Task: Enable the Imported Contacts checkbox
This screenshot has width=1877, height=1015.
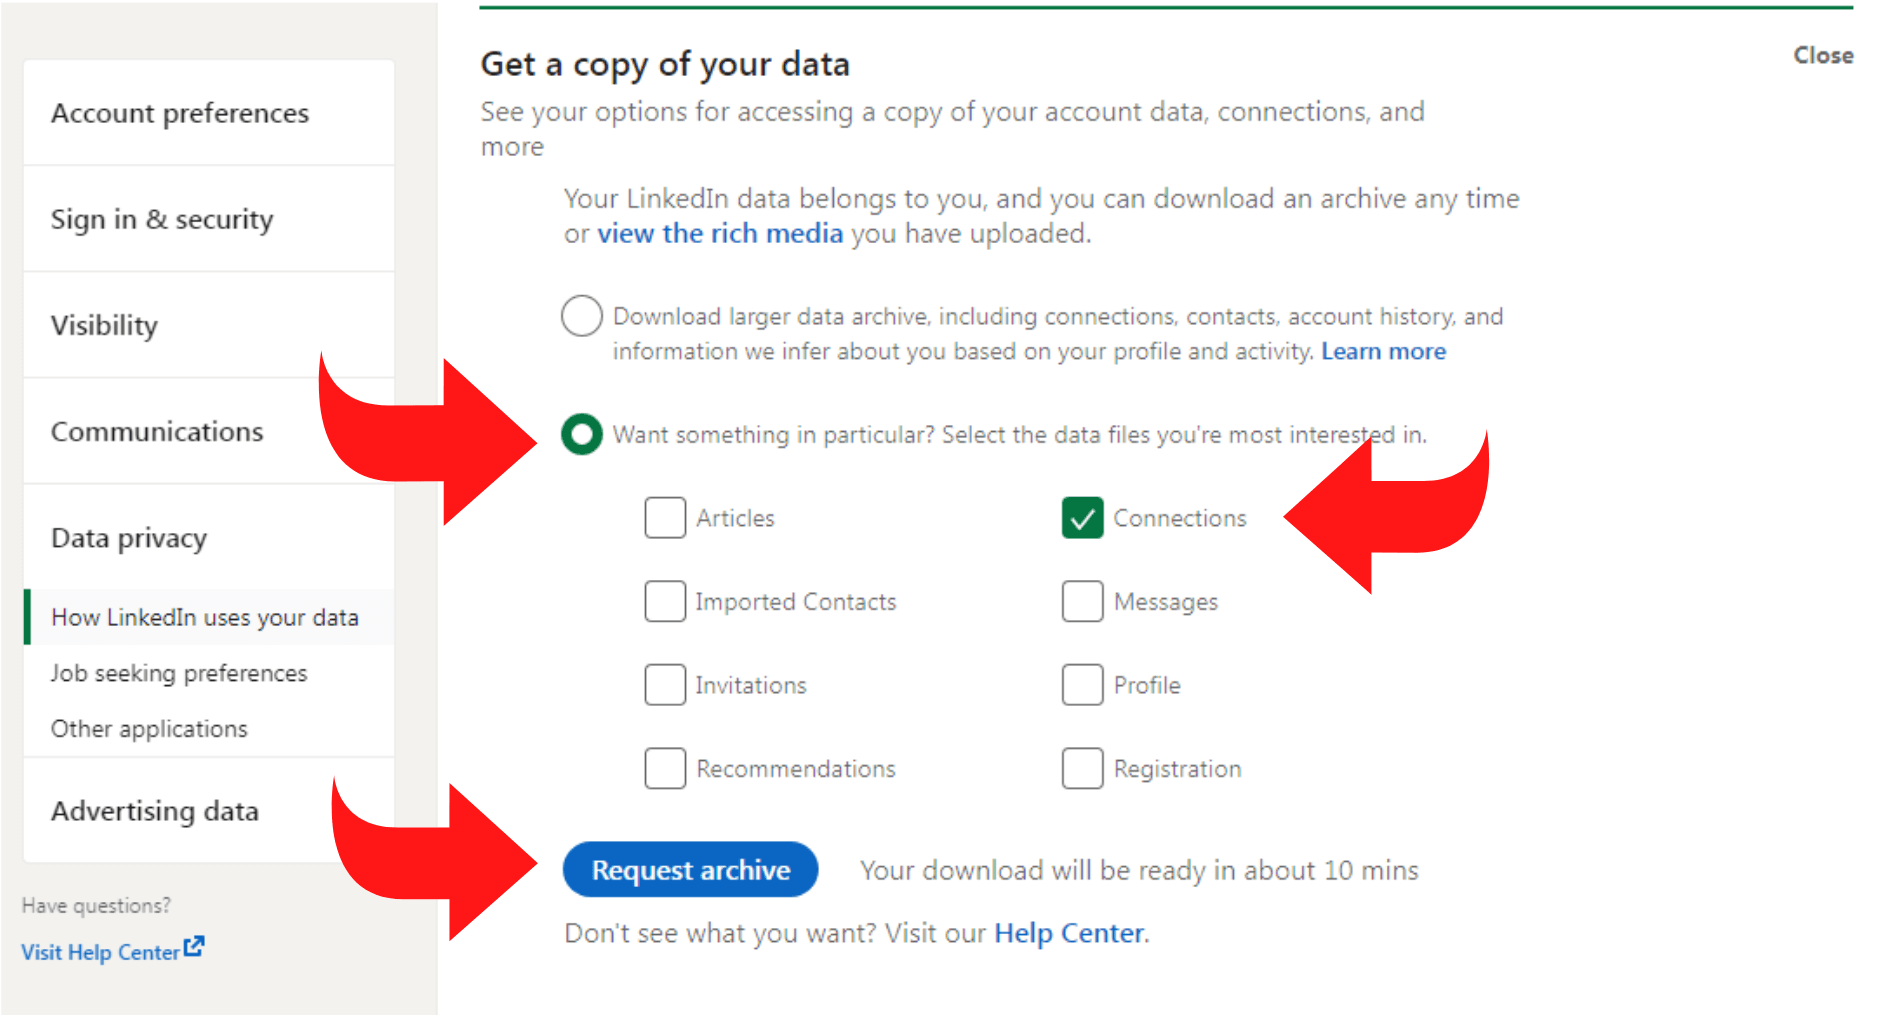Action: [x=665, y=602]
